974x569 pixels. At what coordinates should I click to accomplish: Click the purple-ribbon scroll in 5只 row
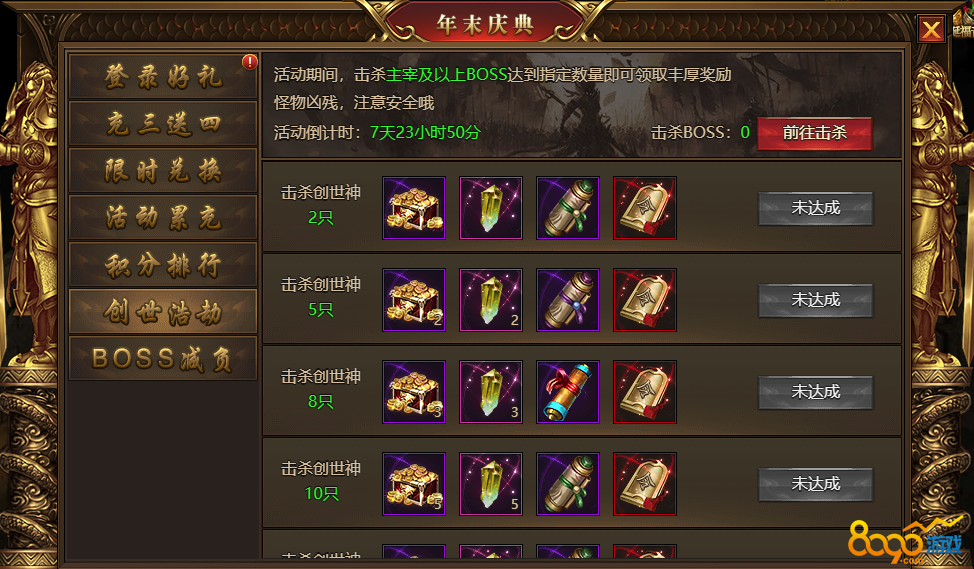[568, 300]
